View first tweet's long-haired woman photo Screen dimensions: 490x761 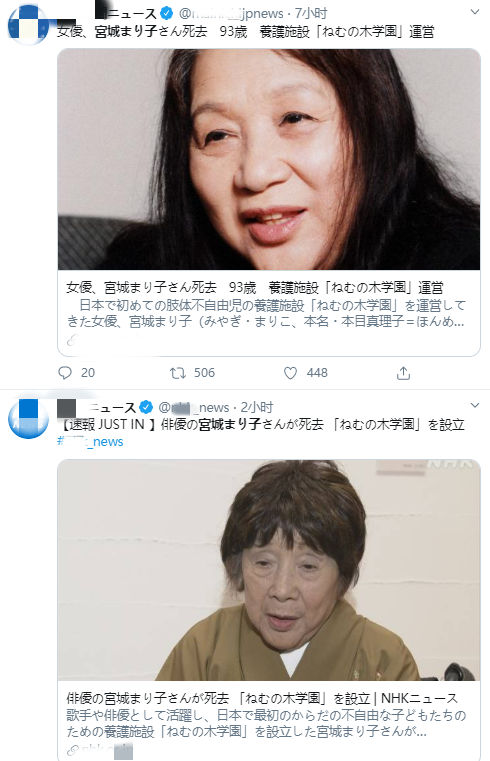pyautogui.click(x=269, y=159)
